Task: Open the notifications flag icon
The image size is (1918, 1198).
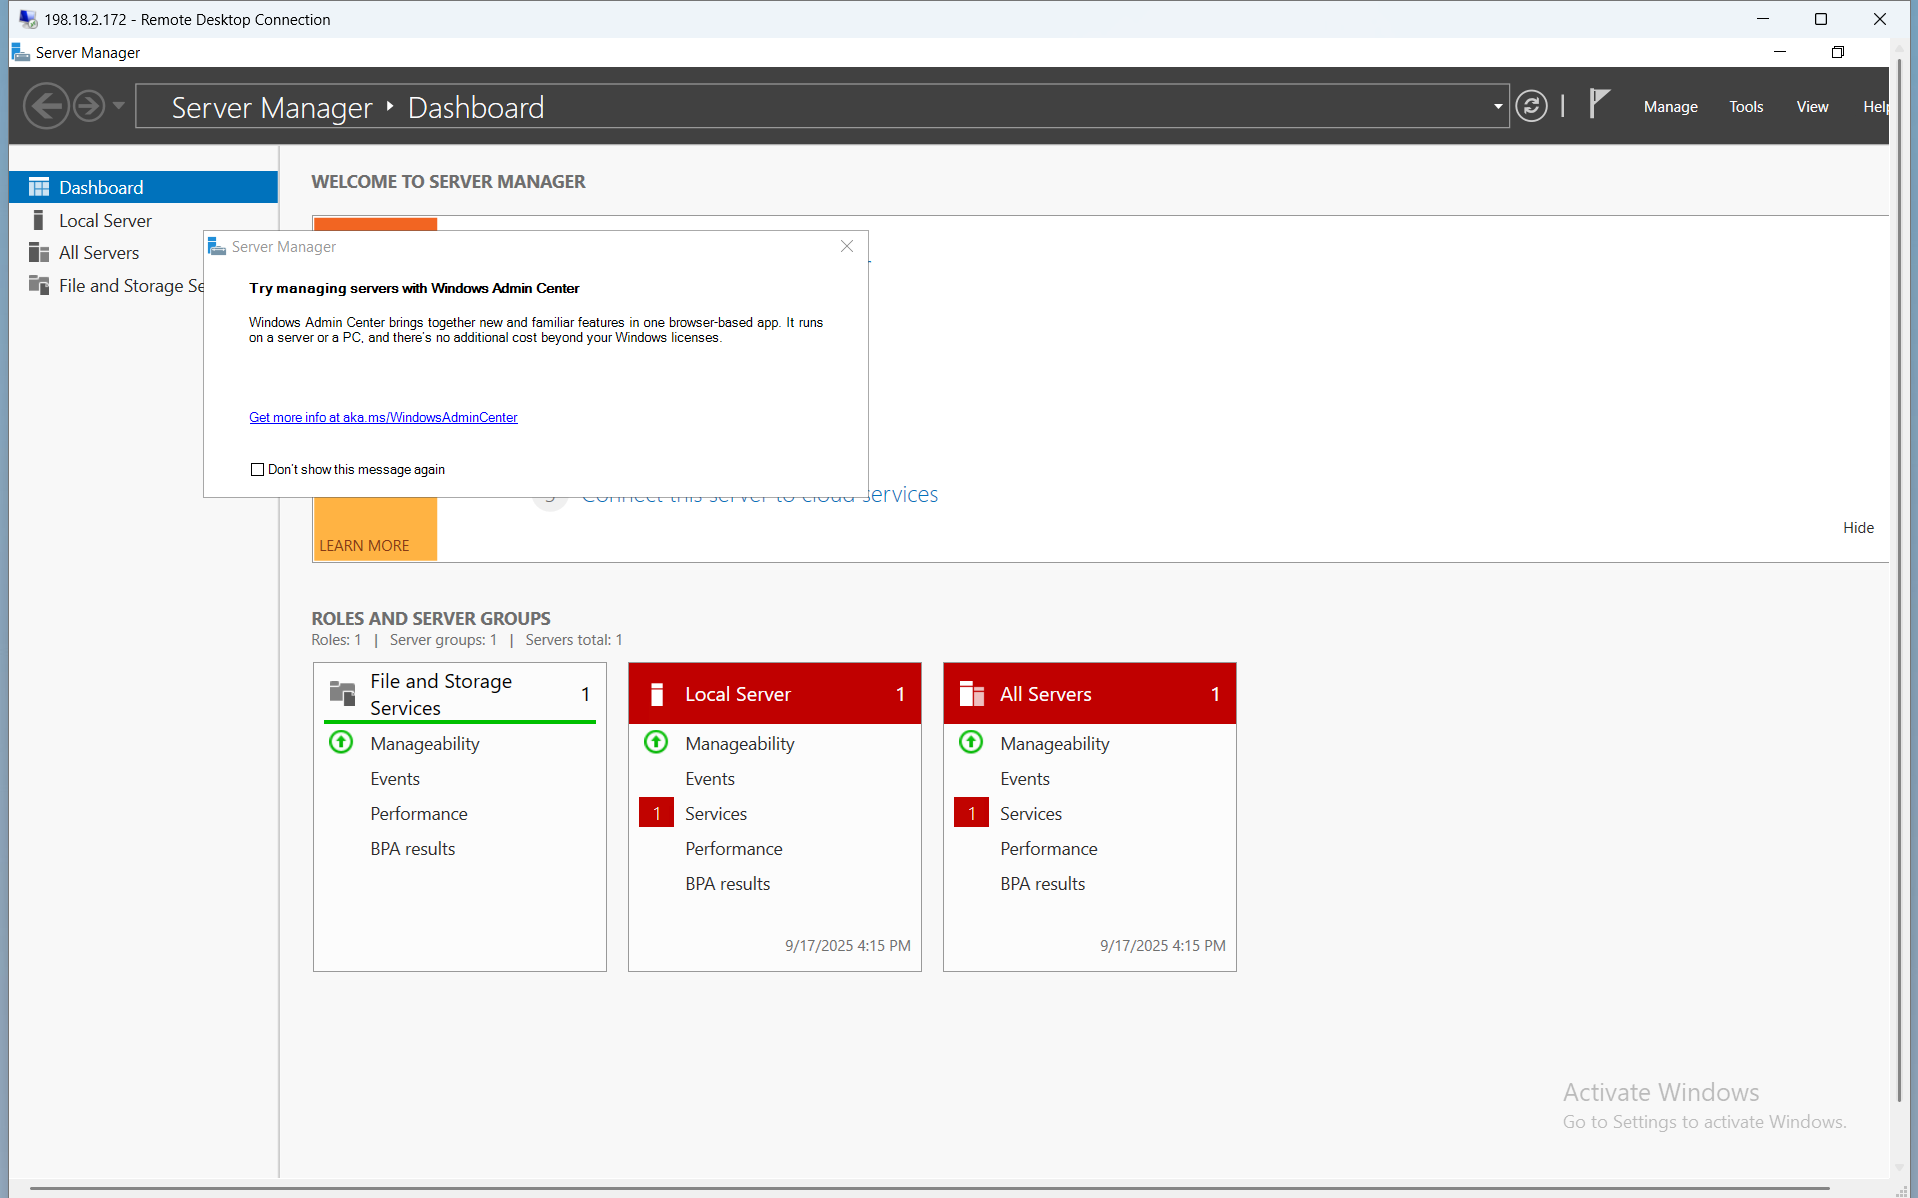Action: coord(1599,104)
